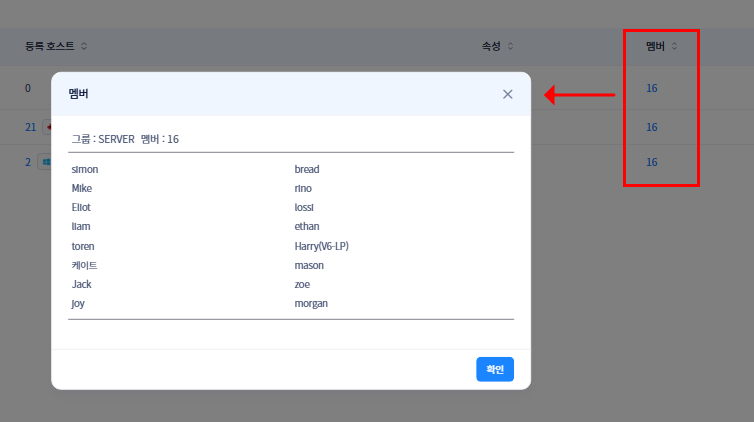Click the 등록 호스트 column header
Screen dimensions: 754x422
[50, 46]
